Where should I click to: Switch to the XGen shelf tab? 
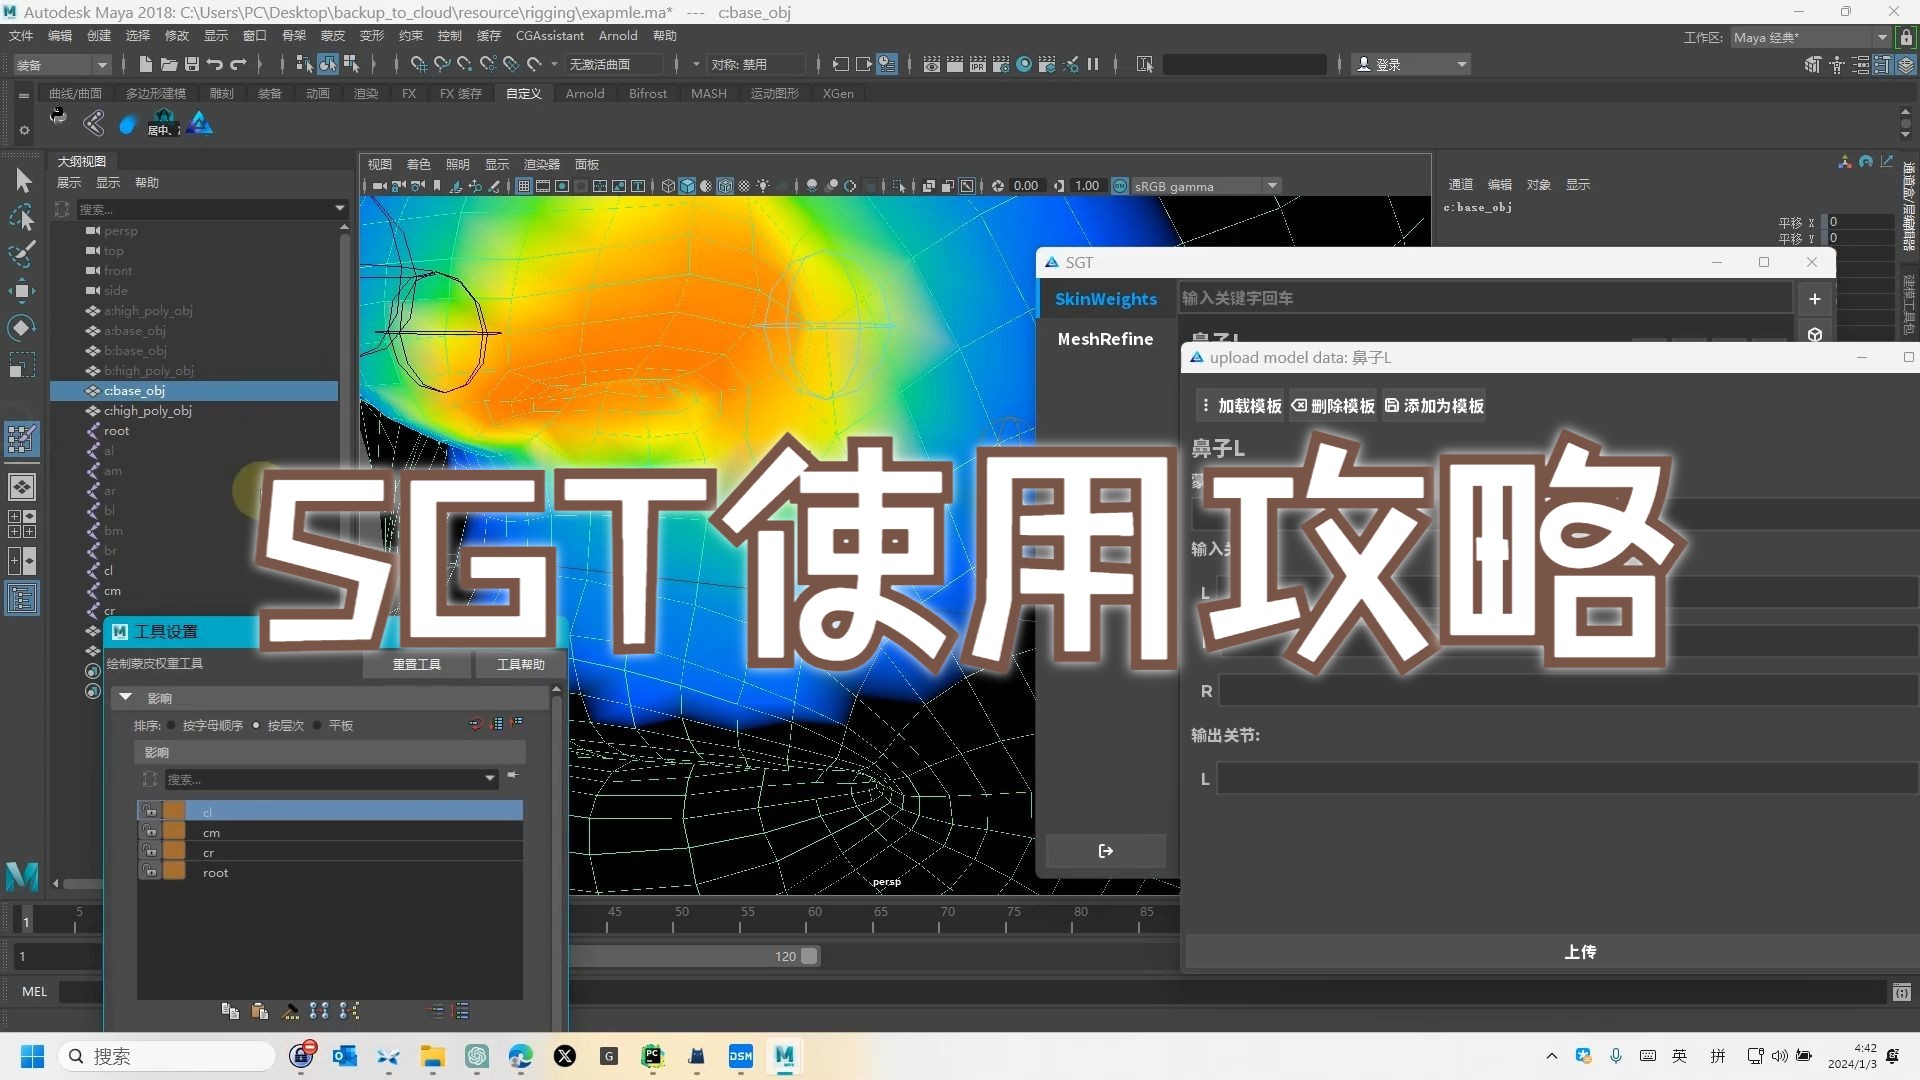(838, 93)
